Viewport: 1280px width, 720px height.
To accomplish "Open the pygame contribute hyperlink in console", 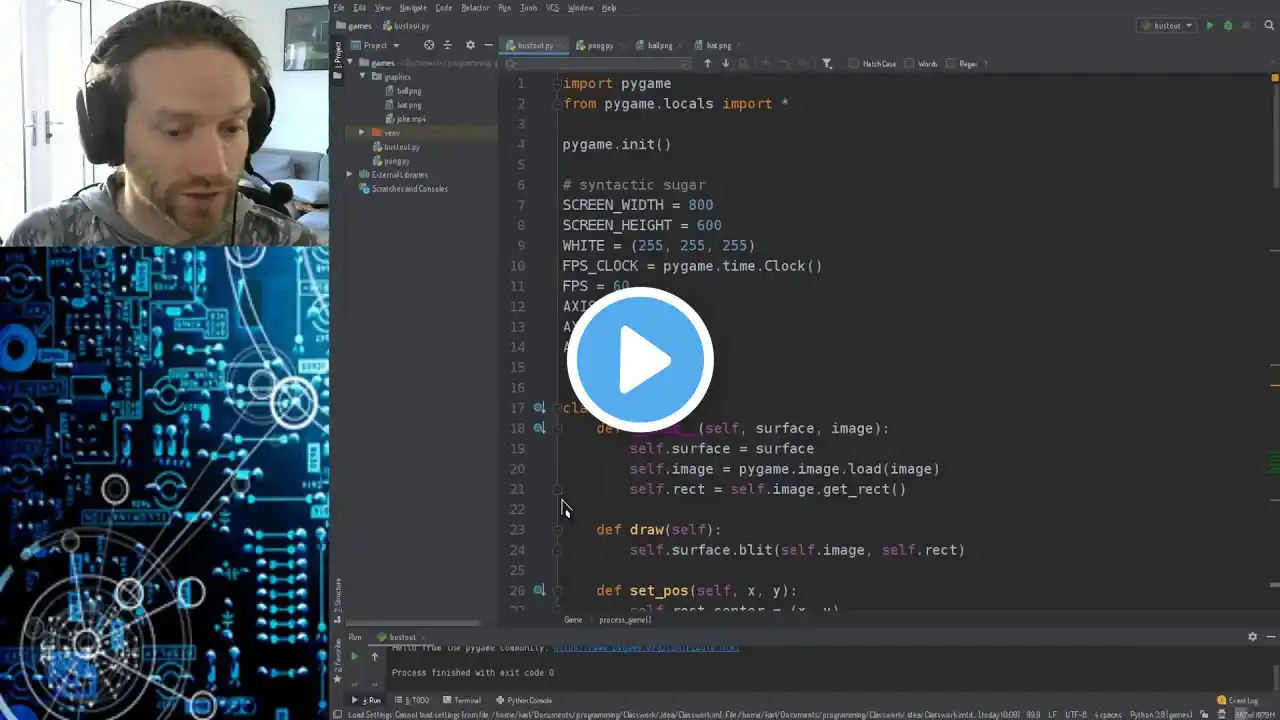I will pos(646,648).
